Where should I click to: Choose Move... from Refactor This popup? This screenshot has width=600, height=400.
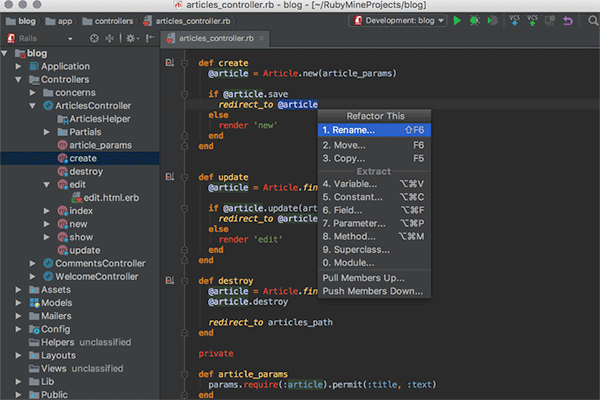pyautogui.click(x=374, y=145)
